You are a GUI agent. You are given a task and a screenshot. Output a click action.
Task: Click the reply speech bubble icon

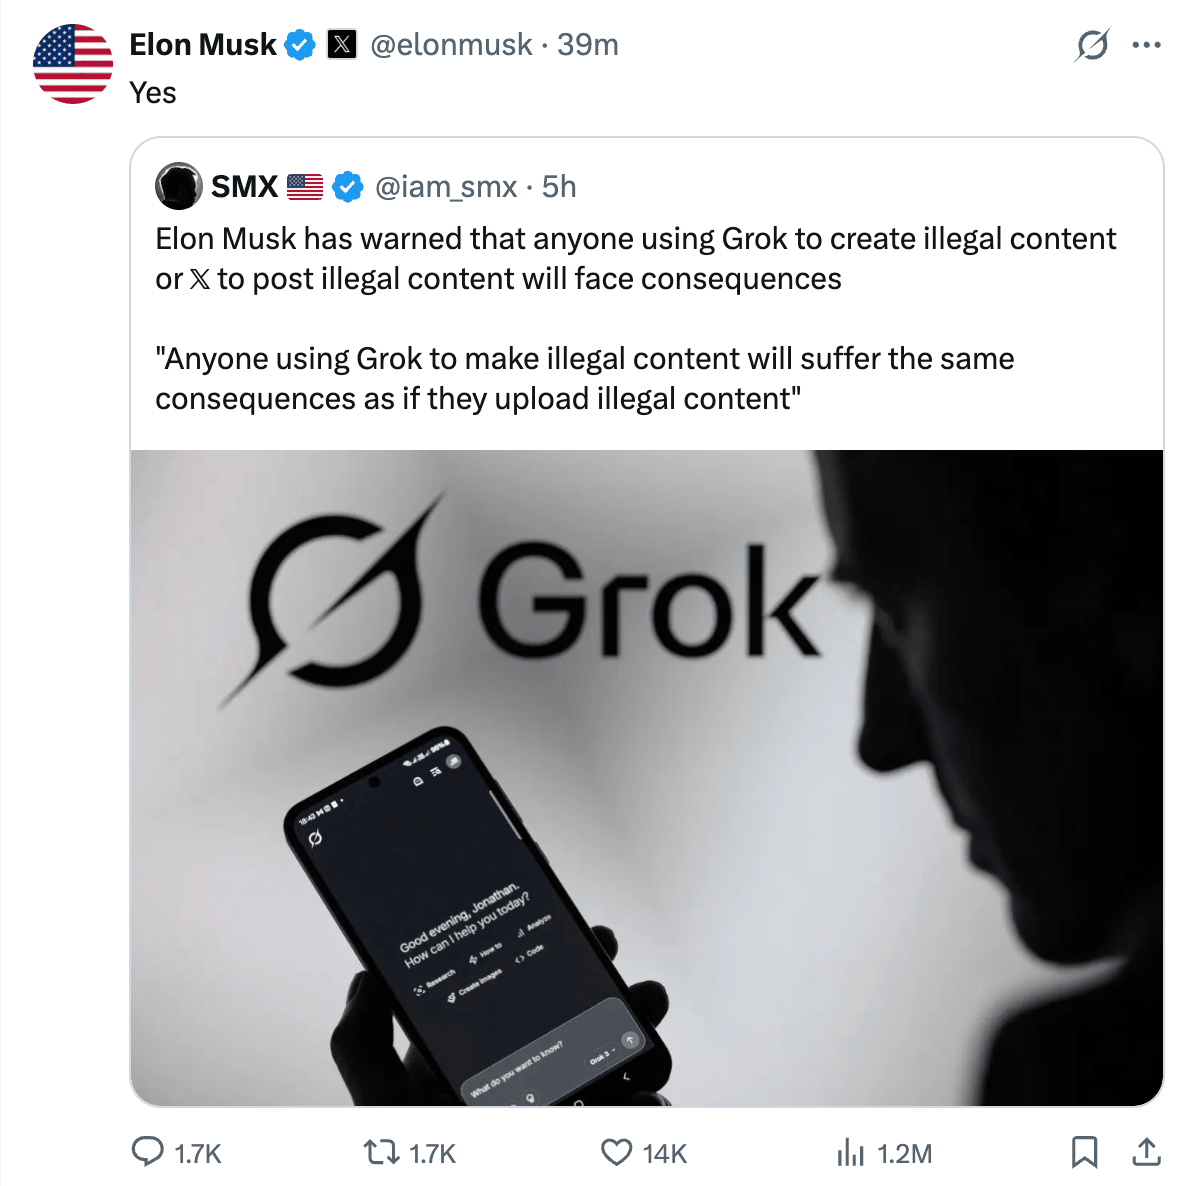click(x=148, y=1152)
